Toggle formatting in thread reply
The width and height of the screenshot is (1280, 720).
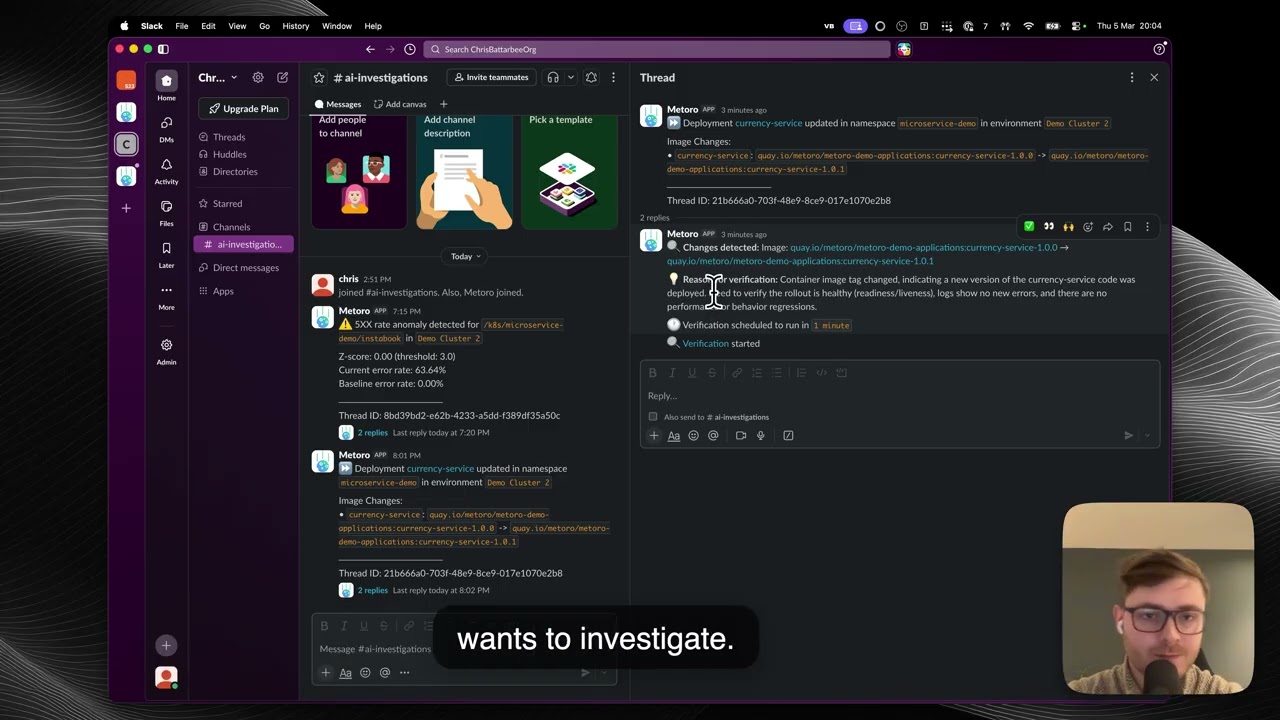pyautogui.click(x=674, y=435)
